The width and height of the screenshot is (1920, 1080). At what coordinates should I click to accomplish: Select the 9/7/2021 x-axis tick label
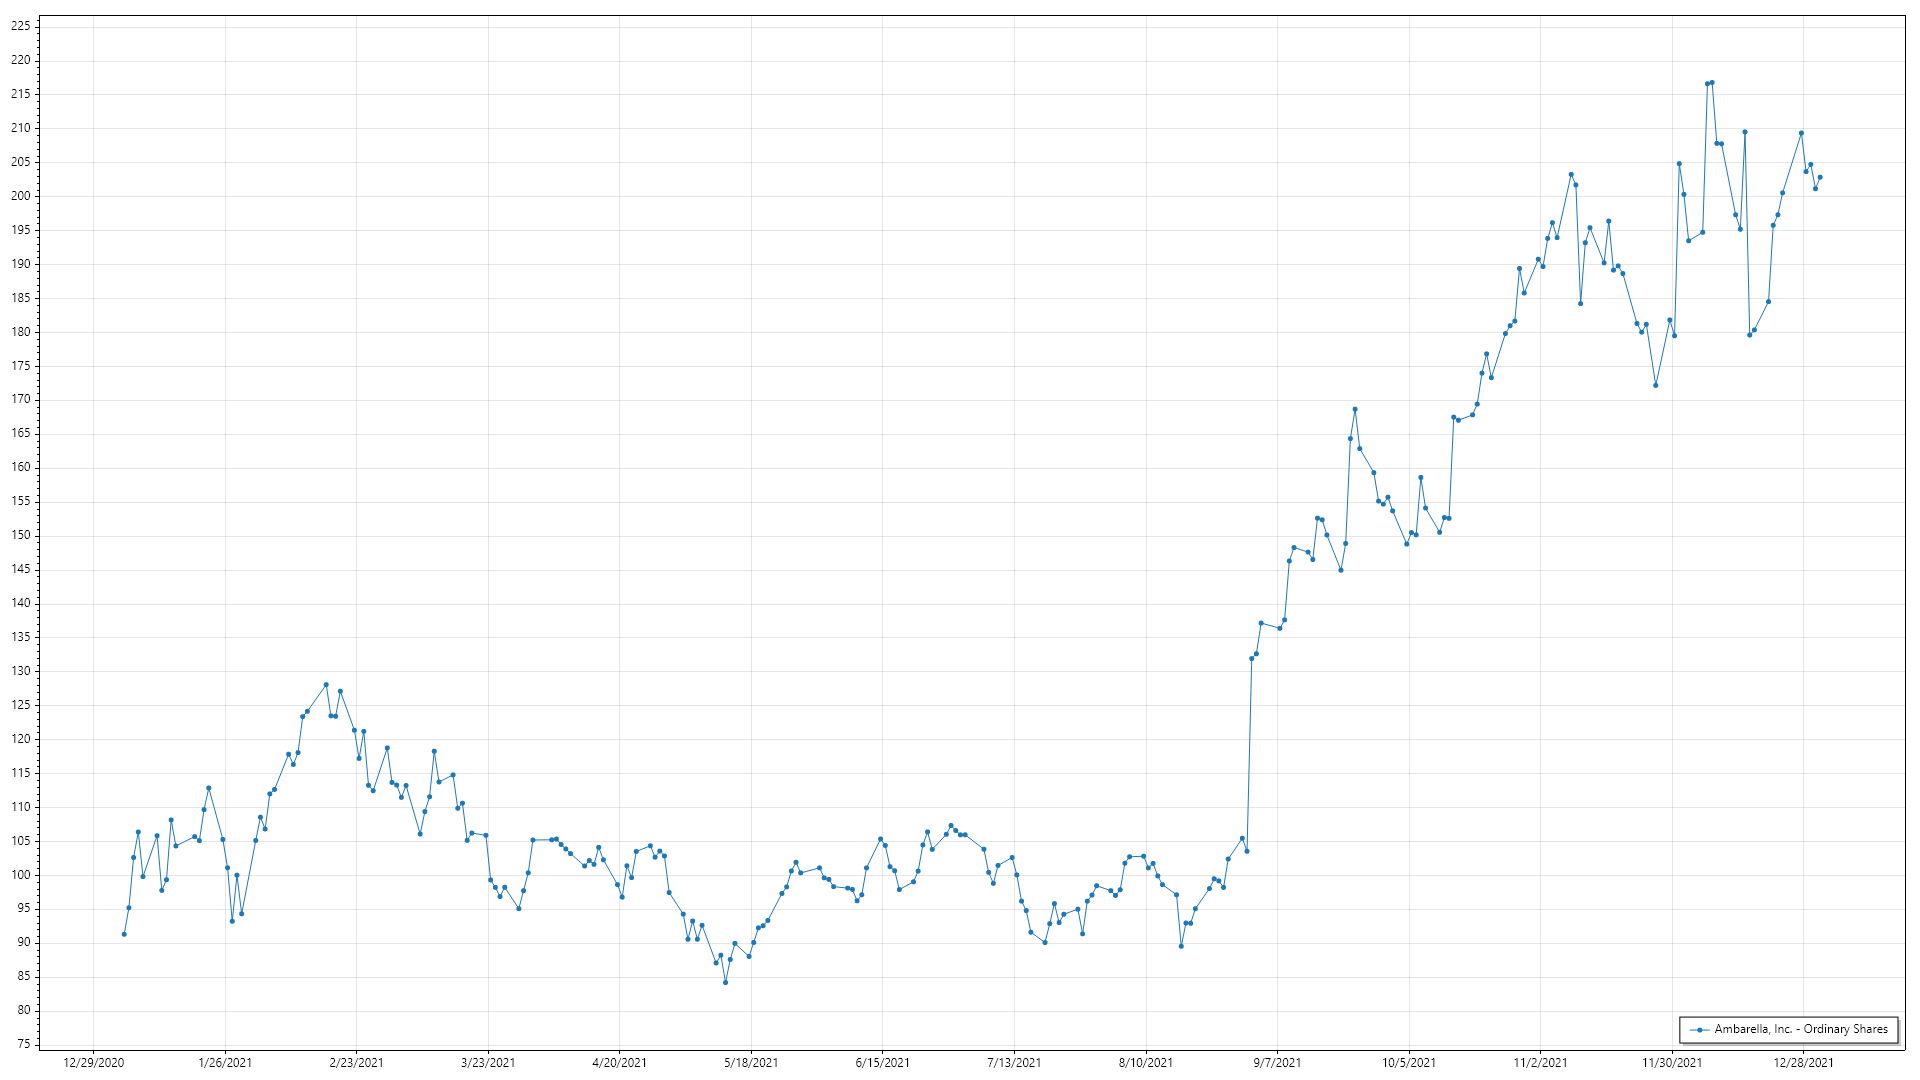[1277, 1063]
